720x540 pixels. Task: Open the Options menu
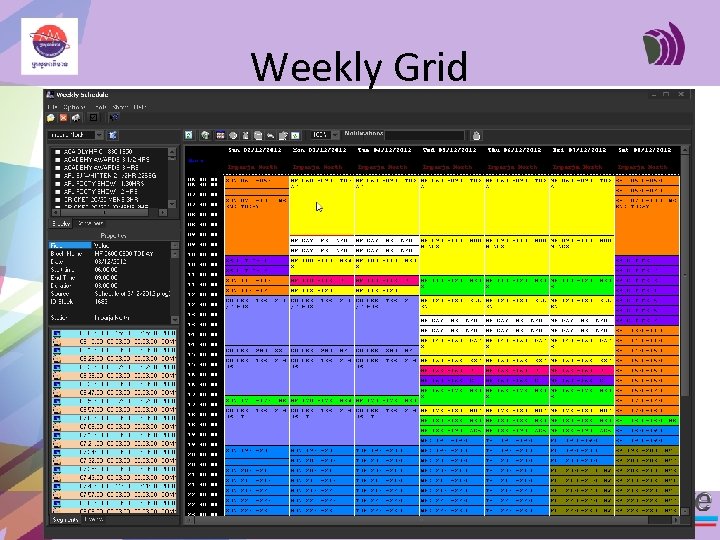coord(73,107)
